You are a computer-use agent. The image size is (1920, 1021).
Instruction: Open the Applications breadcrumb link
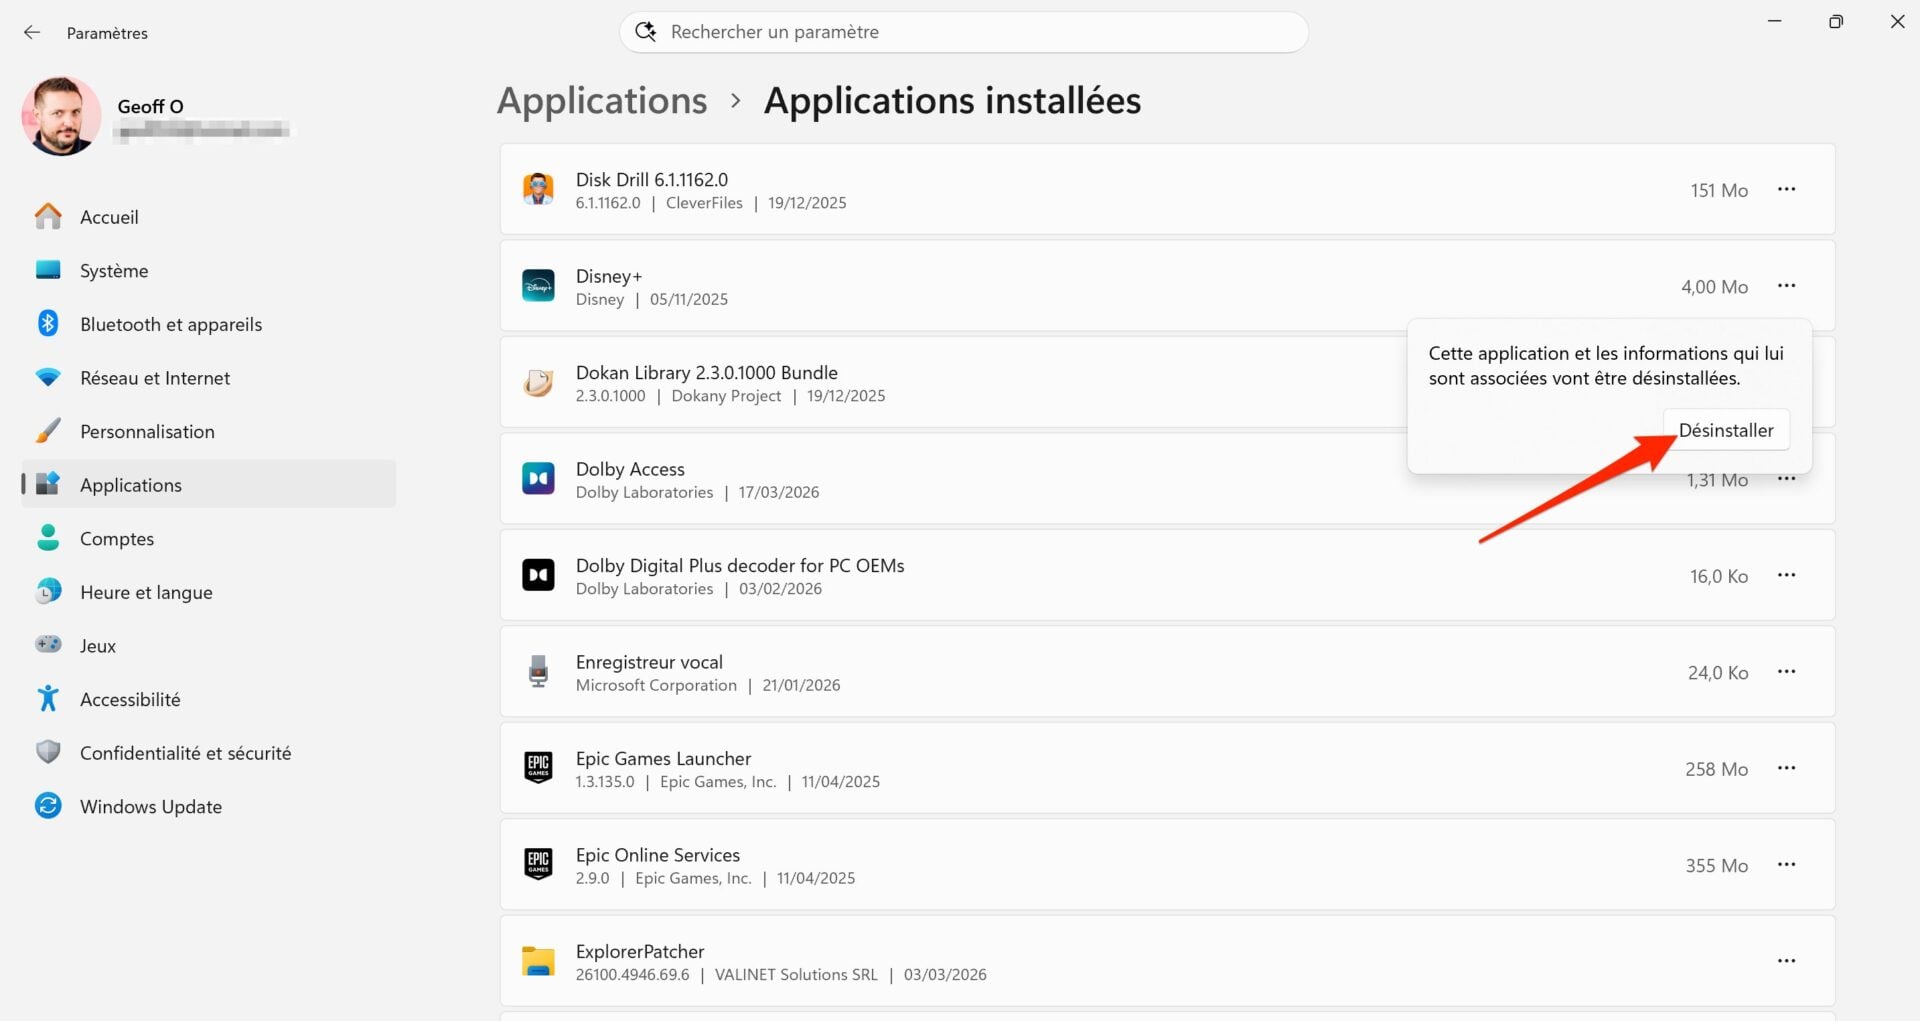tap(601, 100)
